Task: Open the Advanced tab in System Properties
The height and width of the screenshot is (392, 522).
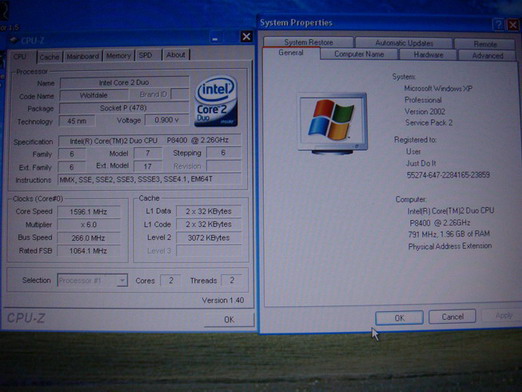Action: pos(487,55)
